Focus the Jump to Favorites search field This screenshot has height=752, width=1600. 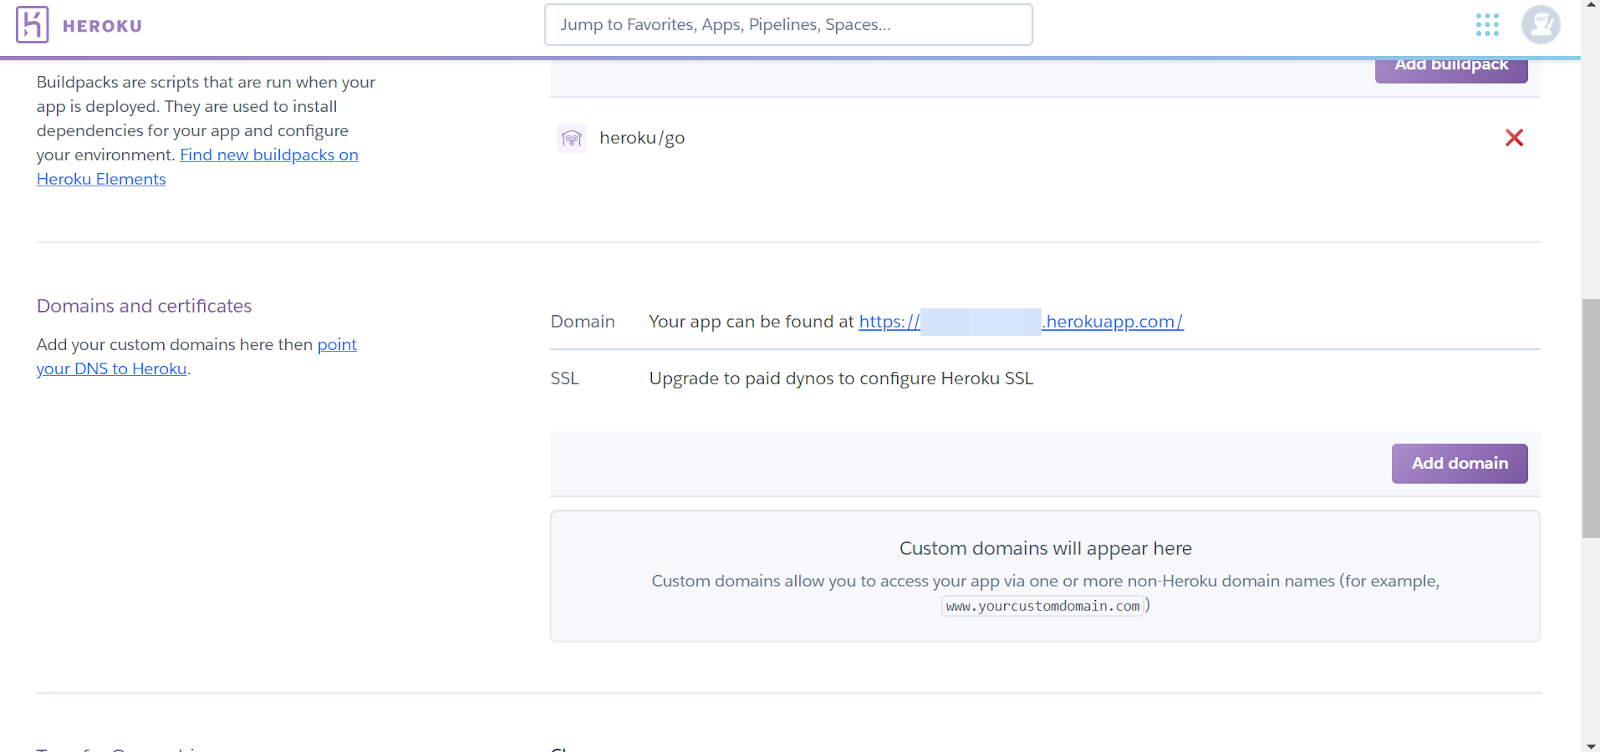[788, 25]
